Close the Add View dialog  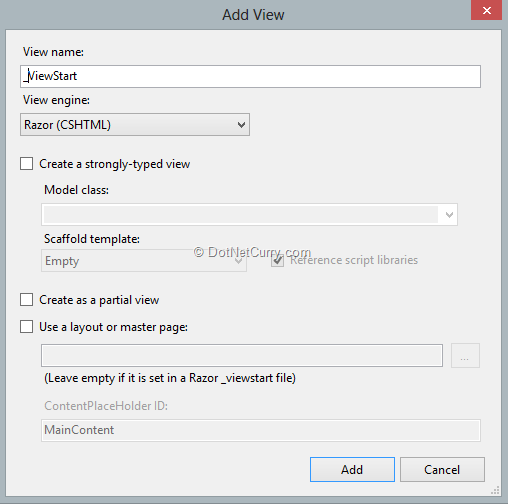tap(486, 10)
